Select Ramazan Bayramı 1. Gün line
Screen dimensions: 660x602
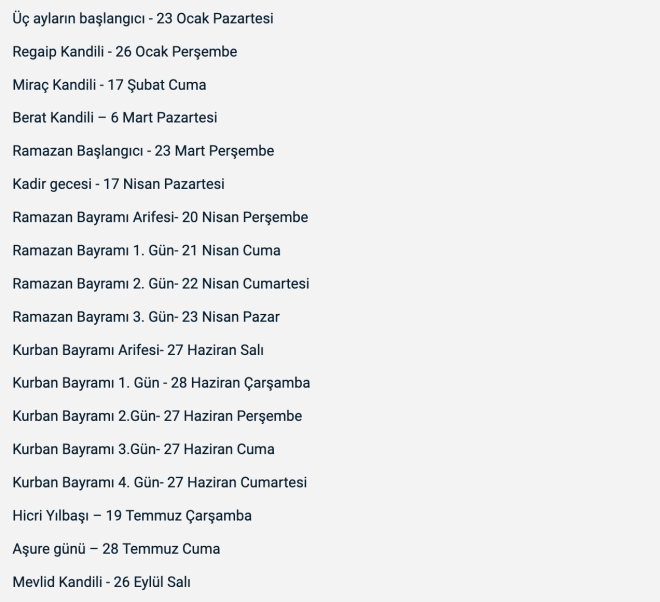(x=146, y=250)
